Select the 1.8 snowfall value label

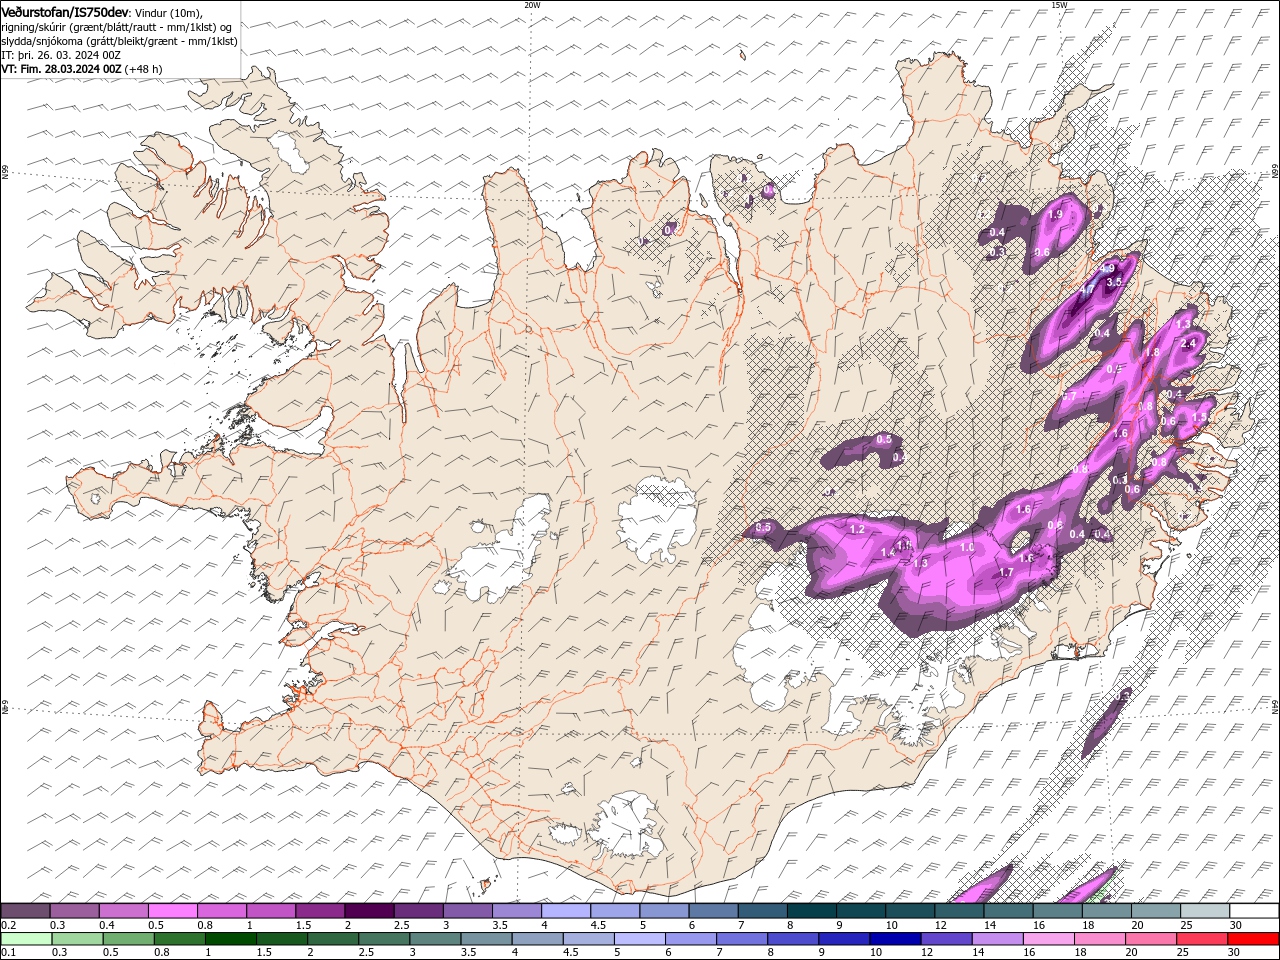point(1151,353)
